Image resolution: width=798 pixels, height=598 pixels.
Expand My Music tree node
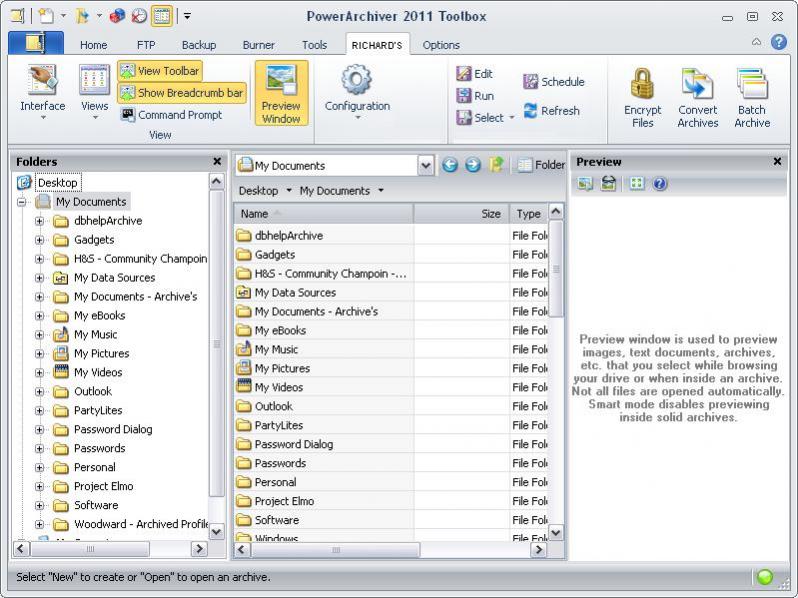(x=39, y=334)
